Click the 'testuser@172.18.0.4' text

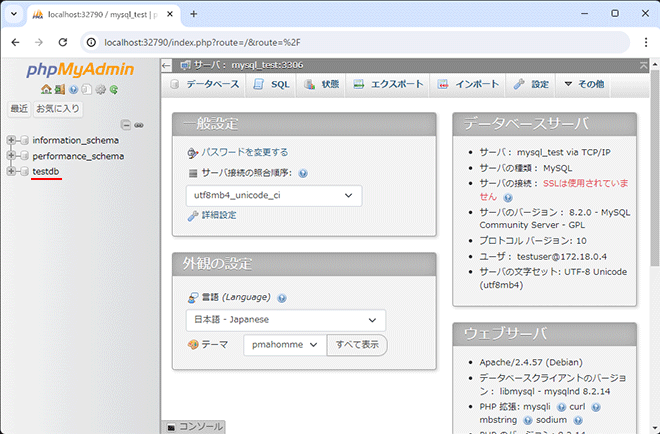(562, 257)
